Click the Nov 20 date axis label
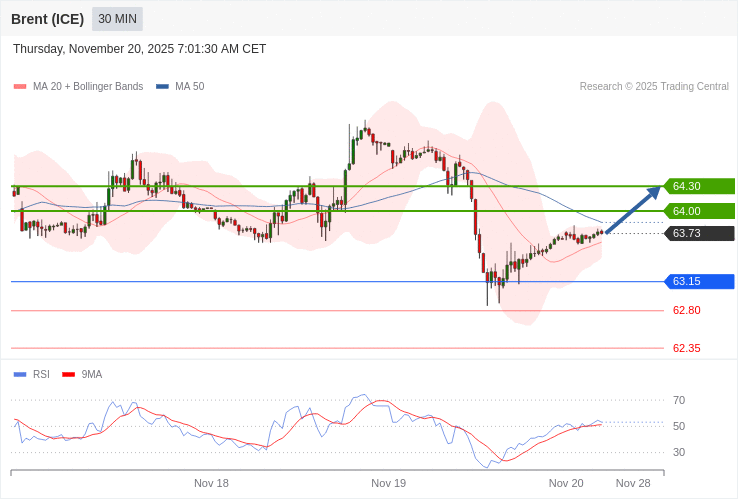 click(566, 483)
